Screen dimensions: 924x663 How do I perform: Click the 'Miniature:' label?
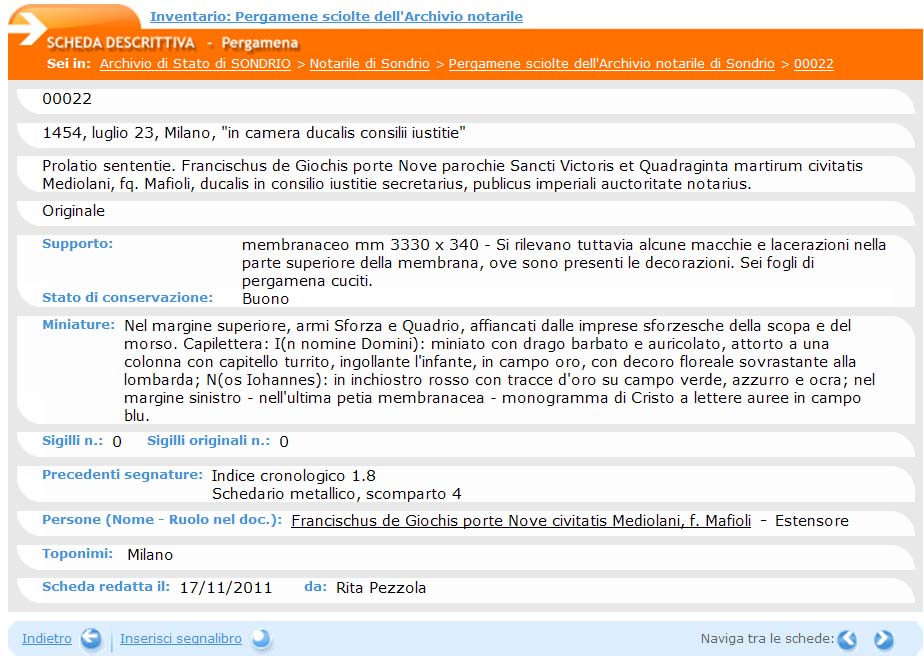coord(78,325)
